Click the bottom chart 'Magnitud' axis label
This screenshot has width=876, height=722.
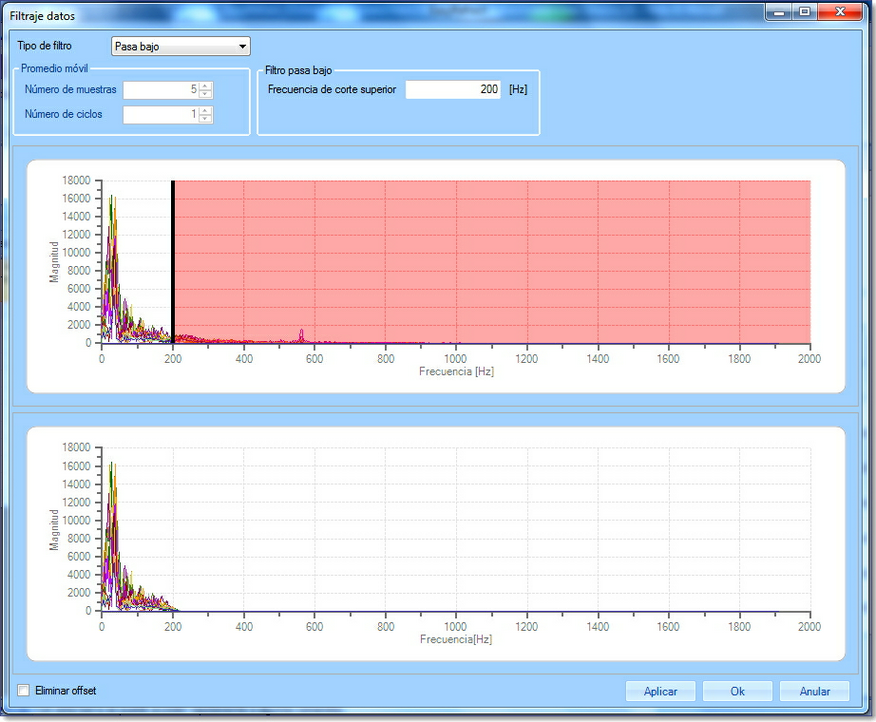coord(54,530)
